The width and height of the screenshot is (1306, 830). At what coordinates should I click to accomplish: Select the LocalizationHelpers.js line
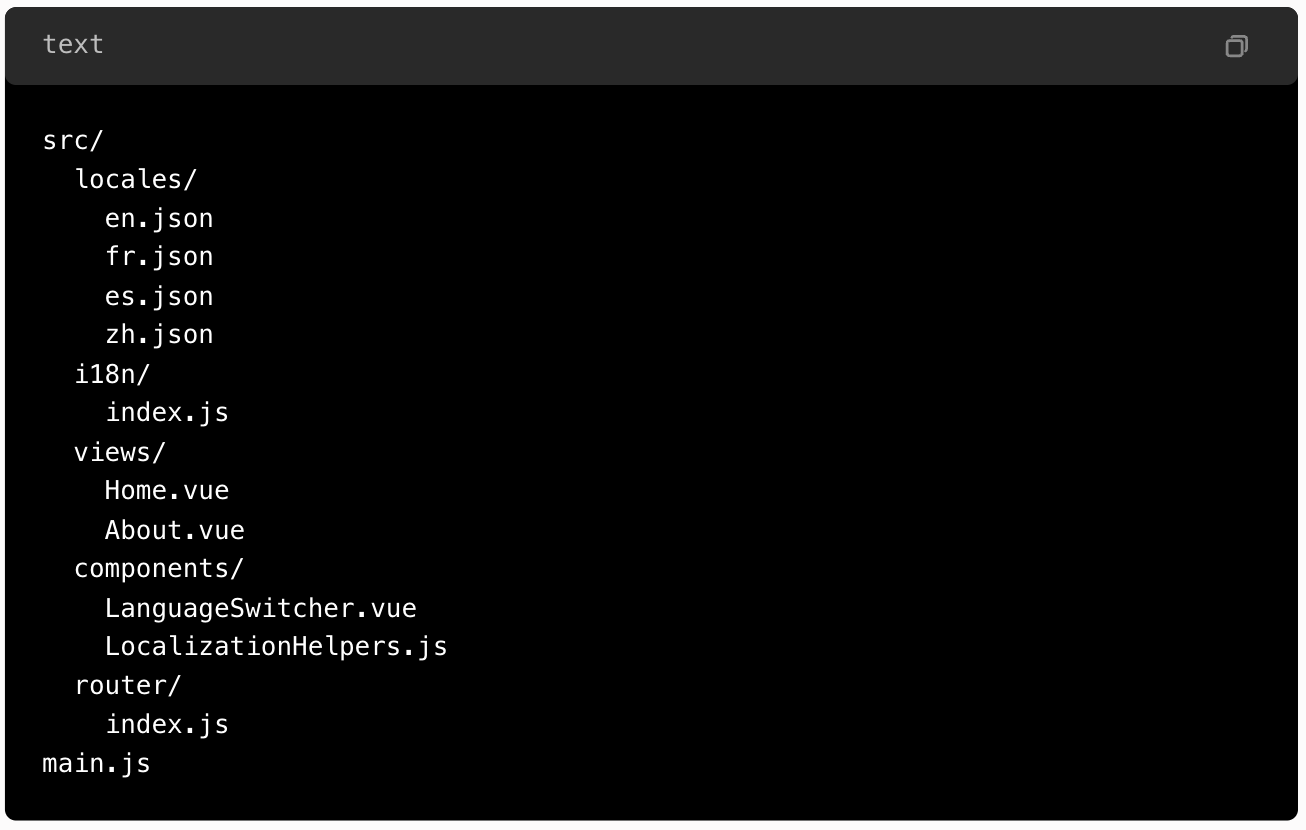[276, 647]
